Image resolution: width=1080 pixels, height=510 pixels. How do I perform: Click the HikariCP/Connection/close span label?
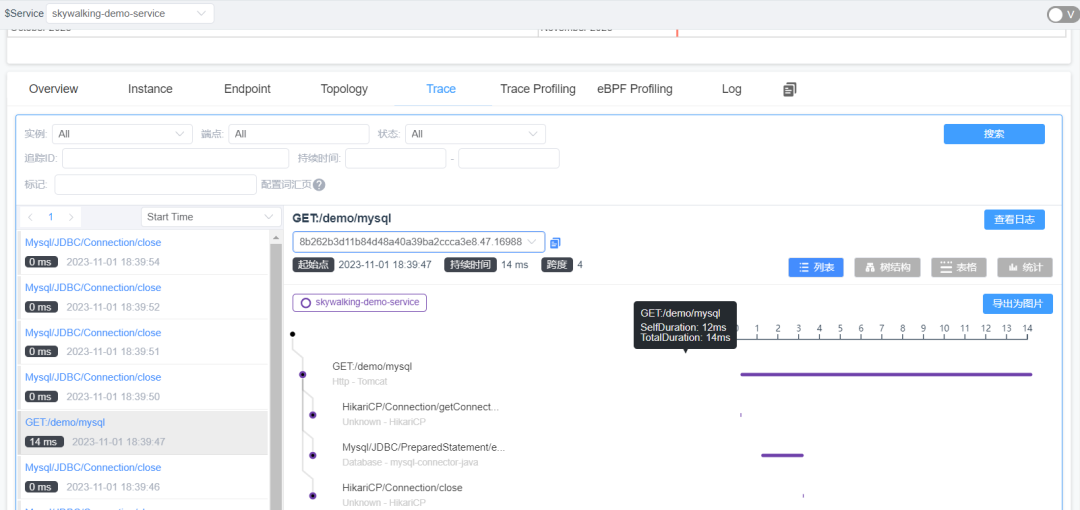402,488
